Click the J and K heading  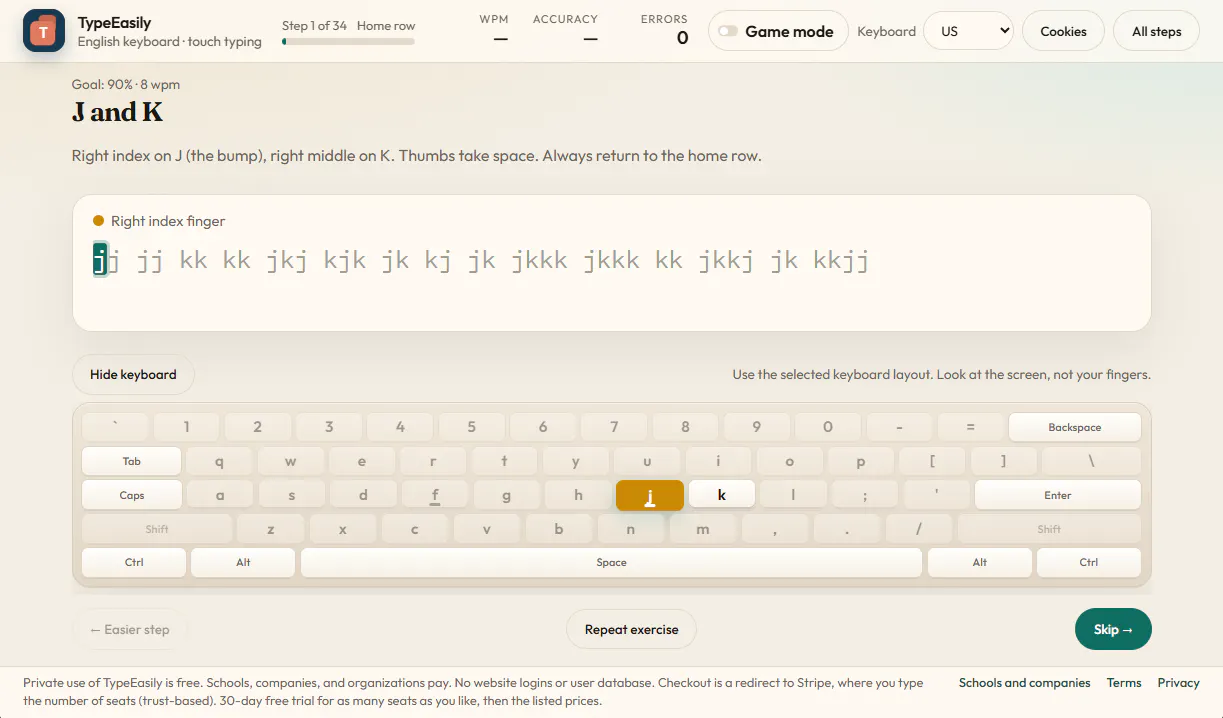117,112
